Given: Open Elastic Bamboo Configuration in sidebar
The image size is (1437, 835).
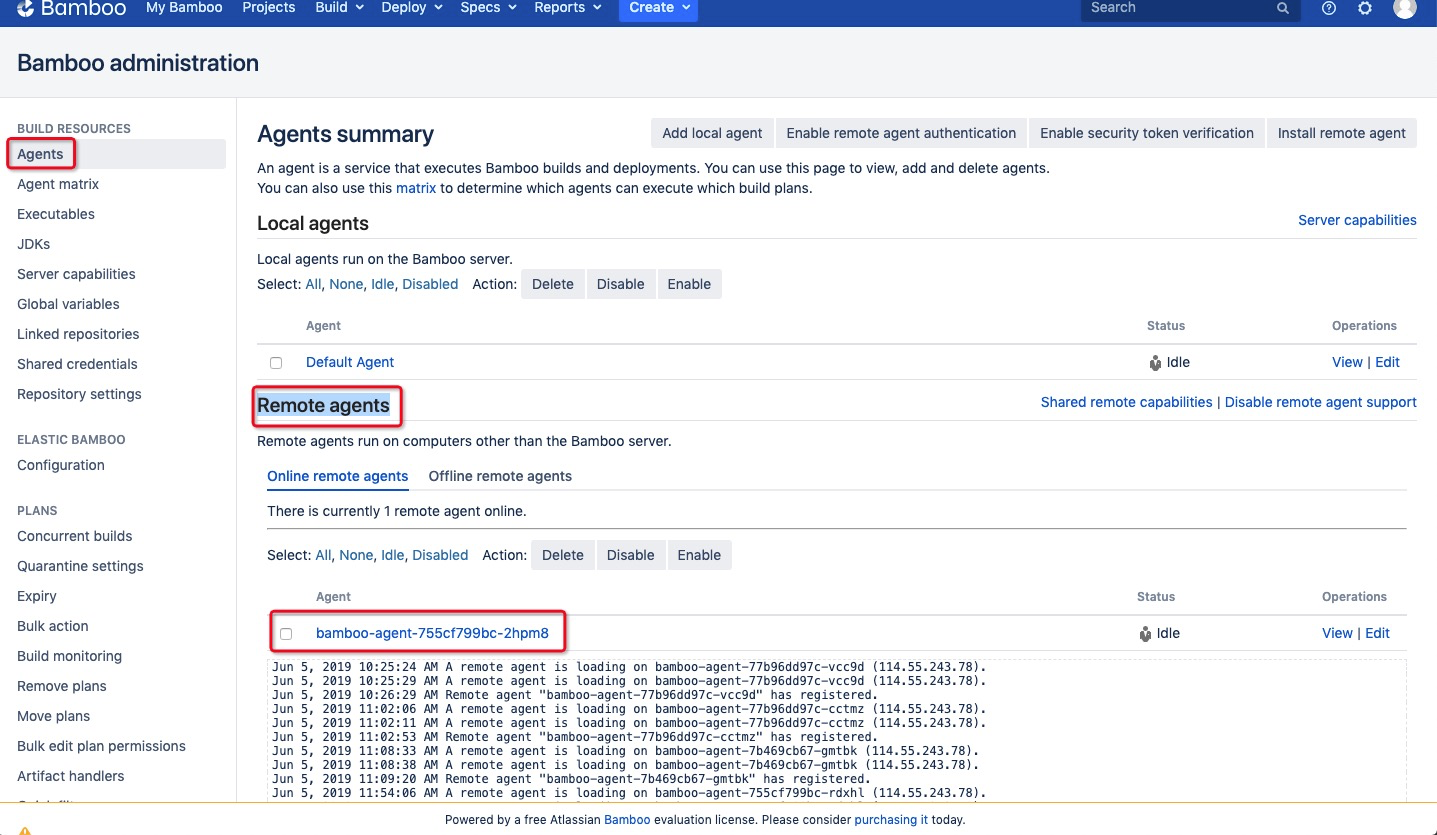Looking at the screenshot, I should click(x=61, y=465).
